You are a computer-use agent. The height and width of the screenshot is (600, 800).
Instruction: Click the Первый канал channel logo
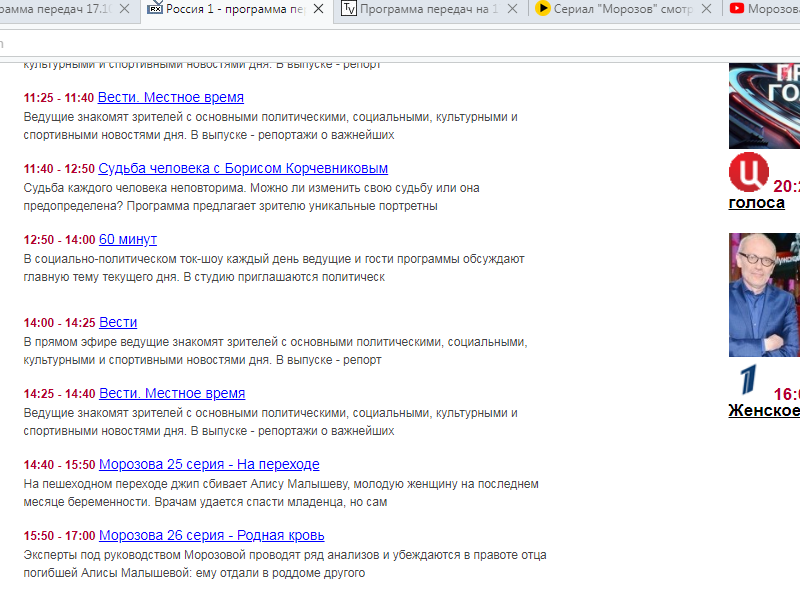click(748, 379)
